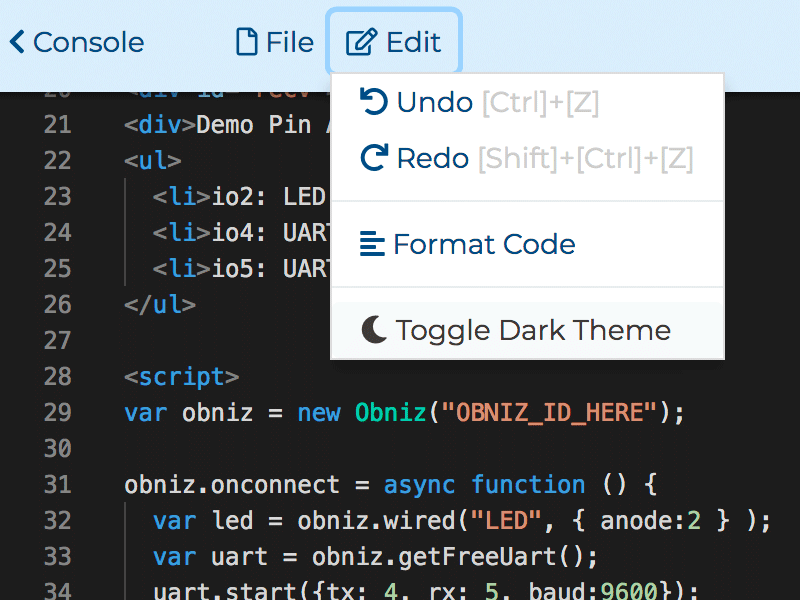This screenshot has height=600, width=800.
Task: Click the File document icon
Action: pyautogui.click(x=246, y=41)
